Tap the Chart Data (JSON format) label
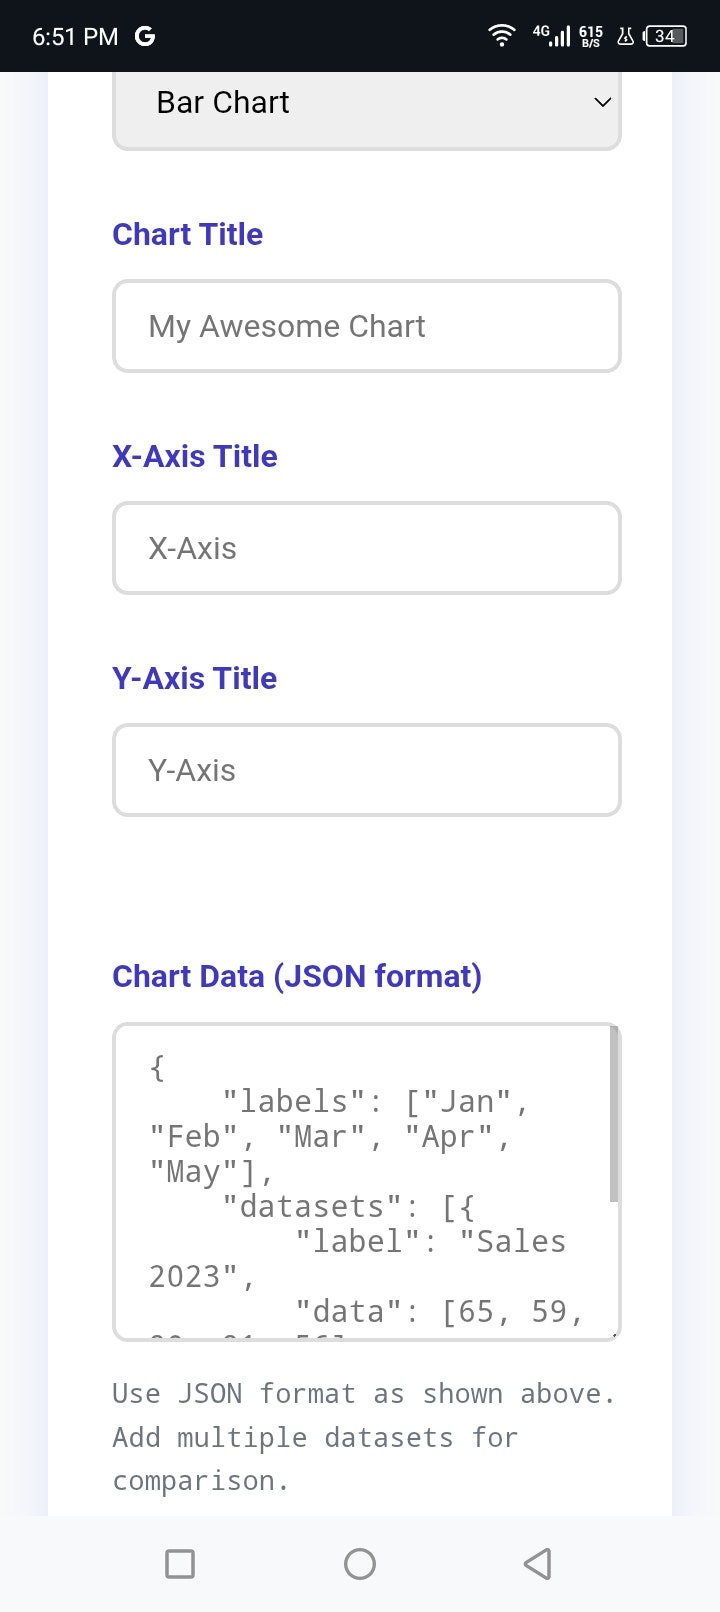 (x=297, y=976)
